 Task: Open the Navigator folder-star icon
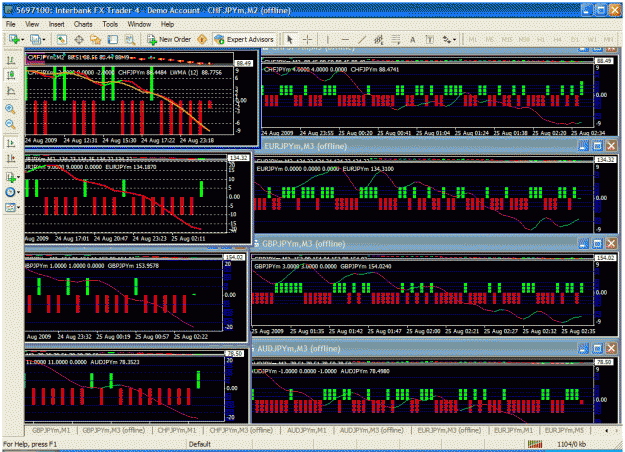click(96, 39)
